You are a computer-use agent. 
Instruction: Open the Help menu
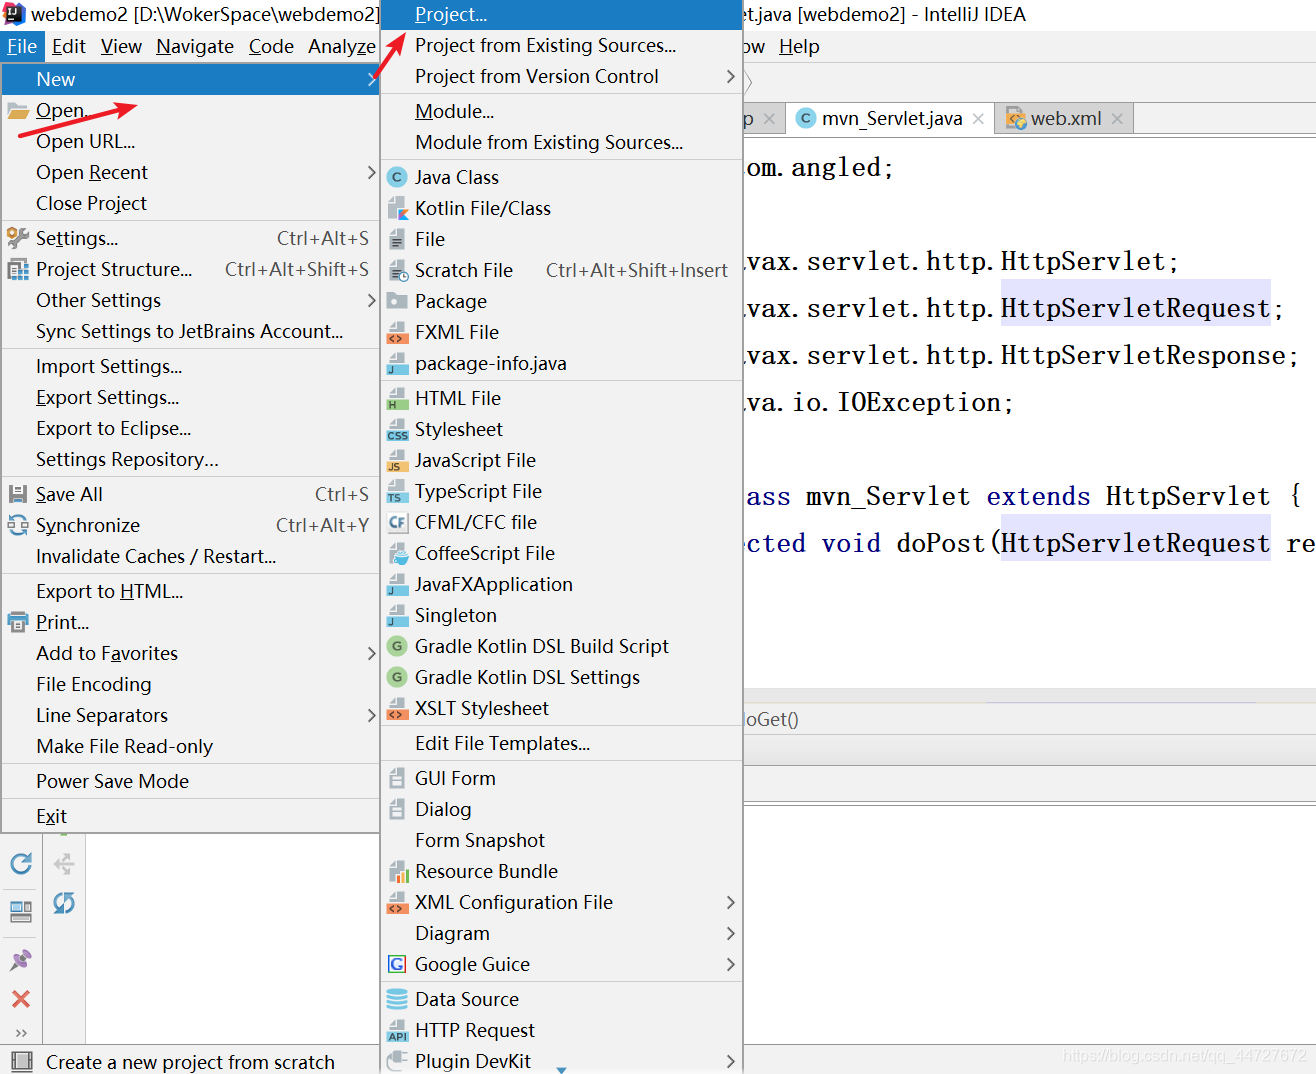[x=799, y=46]
